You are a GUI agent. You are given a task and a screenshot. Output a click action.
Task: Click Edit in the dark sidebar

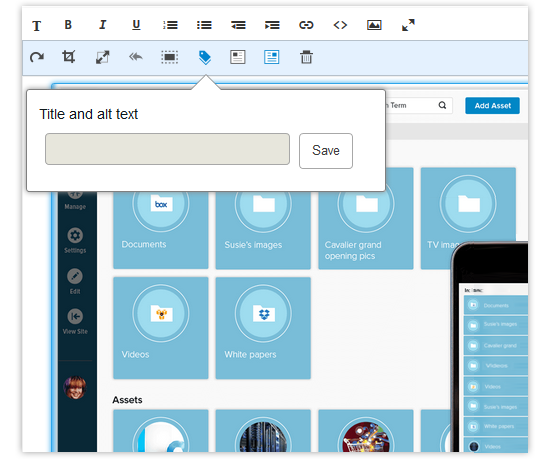pyautogui.click(x=75, y=282)
